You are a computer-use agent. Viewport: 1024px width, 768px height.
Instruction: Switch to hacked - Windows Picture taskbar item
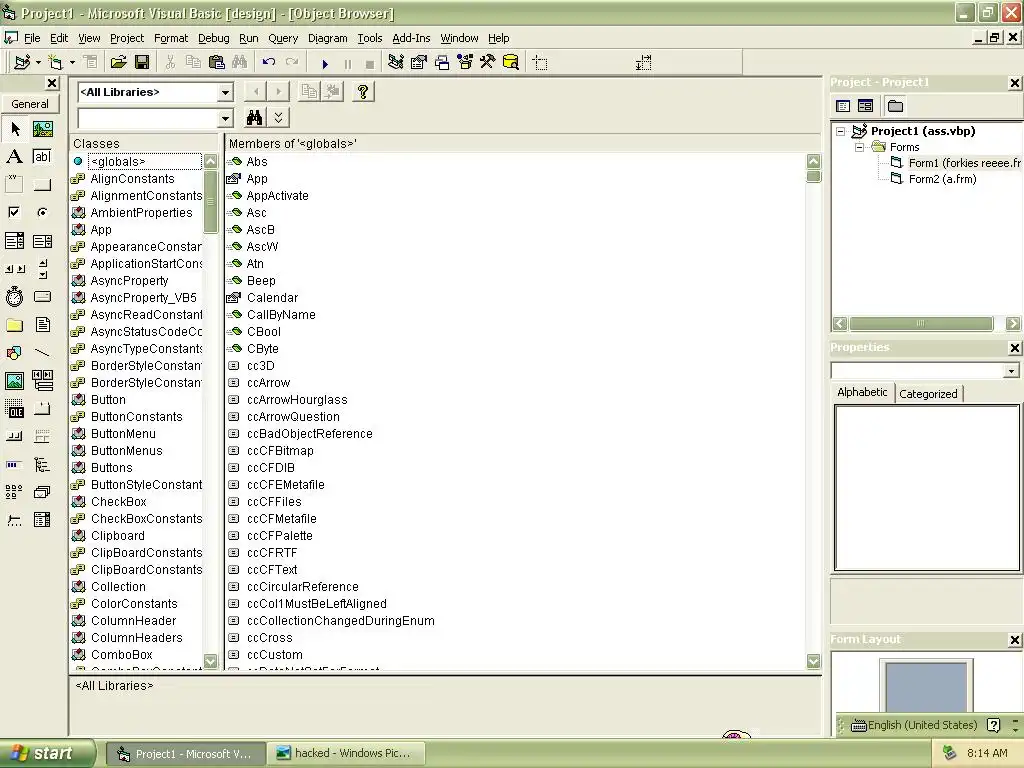tap(346, 753)
